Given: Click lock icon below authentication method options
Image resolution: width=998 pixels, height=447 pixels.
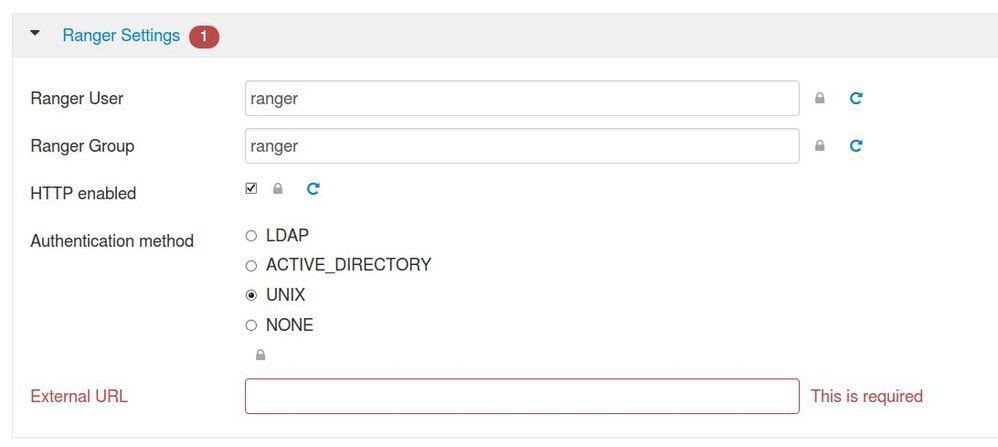Looking at the screenshot, I should pyautogui.click(x=260, y=355).
